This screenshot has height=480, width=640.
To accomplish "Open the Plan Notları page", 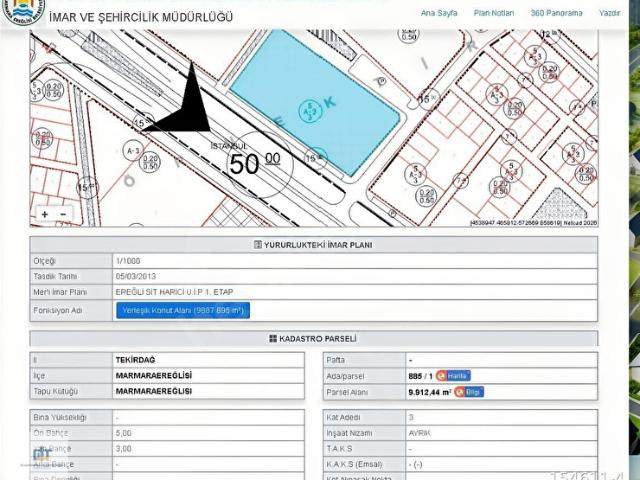I will click(x=493, y=13).
